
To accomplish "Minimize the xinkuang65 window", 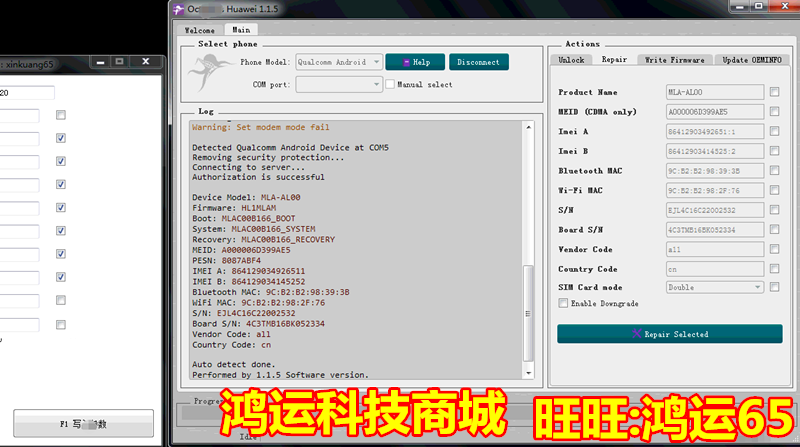I will [101, 62].
